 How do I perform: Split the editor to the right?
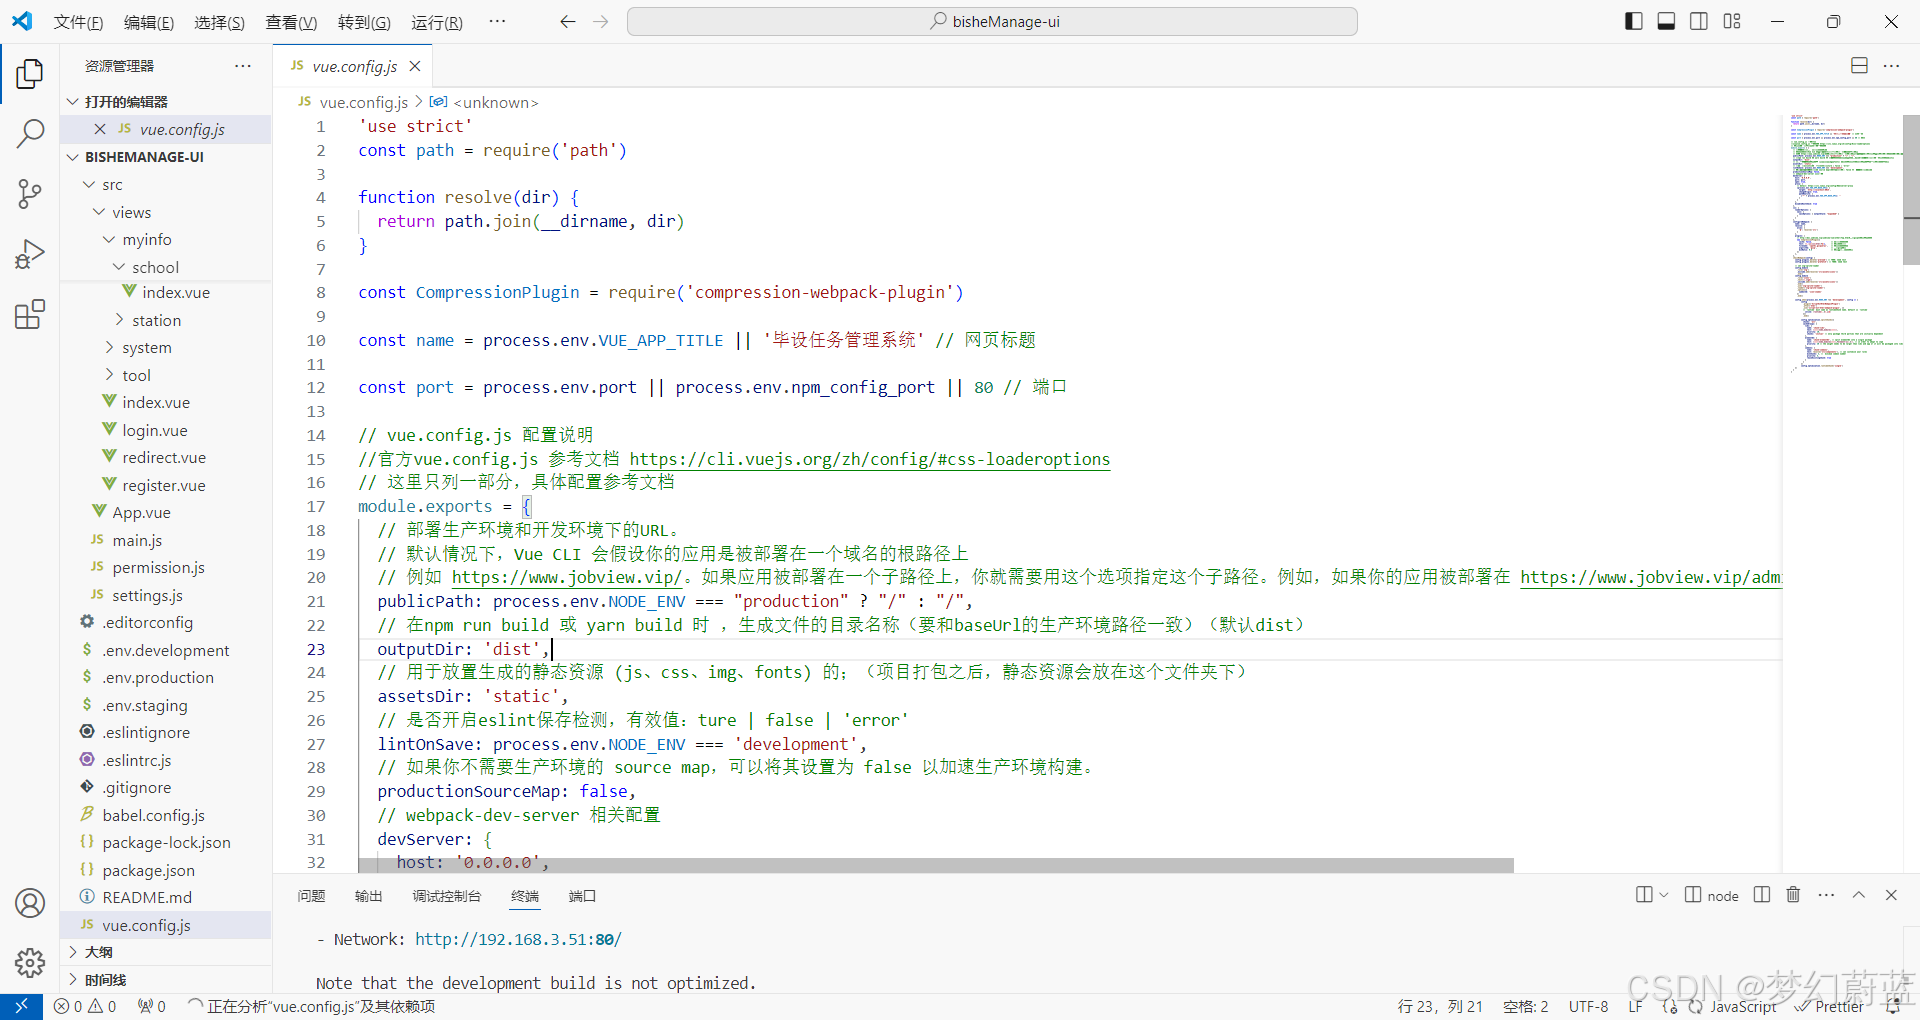(x=1859, y=66)
